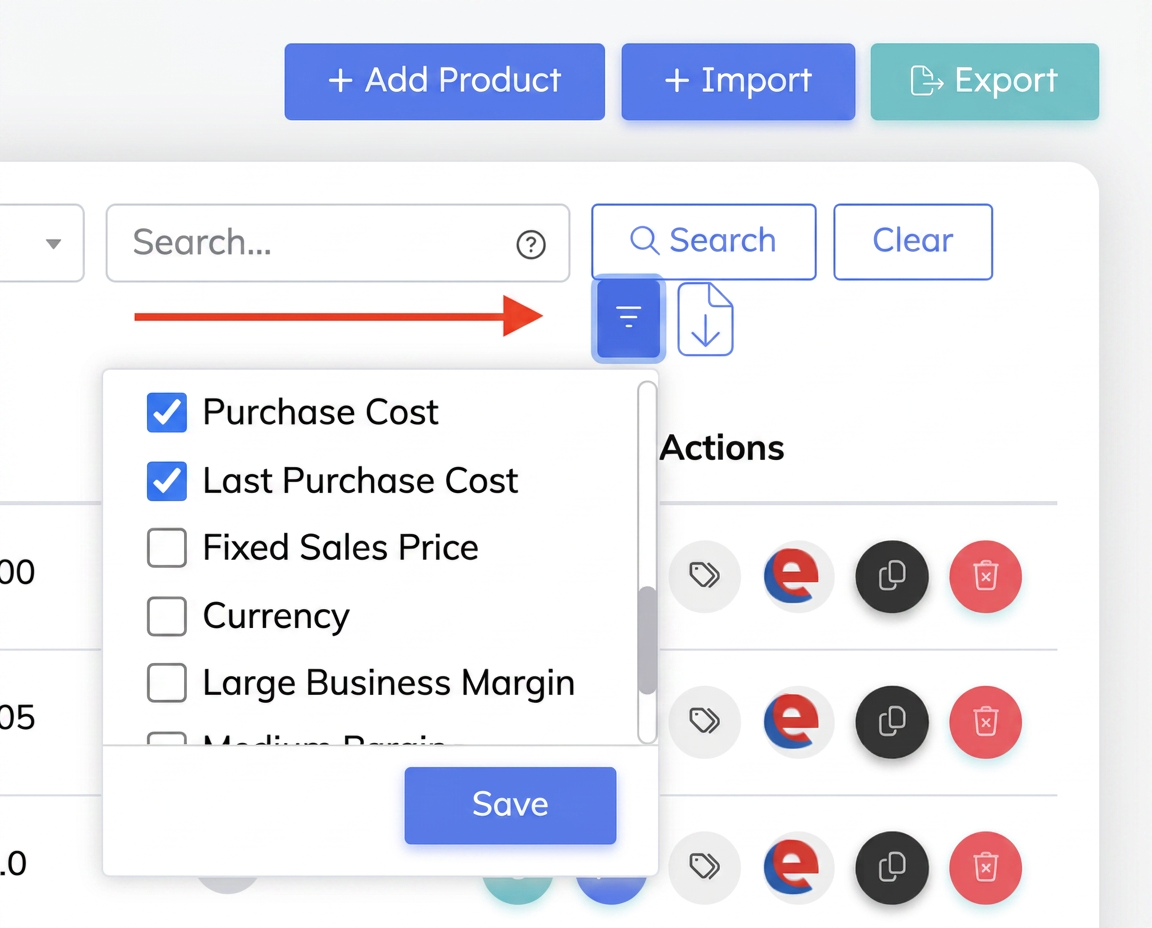Click the Import button
The image size is (1152, 928).
pyautogui.click(x=738, y=82)
